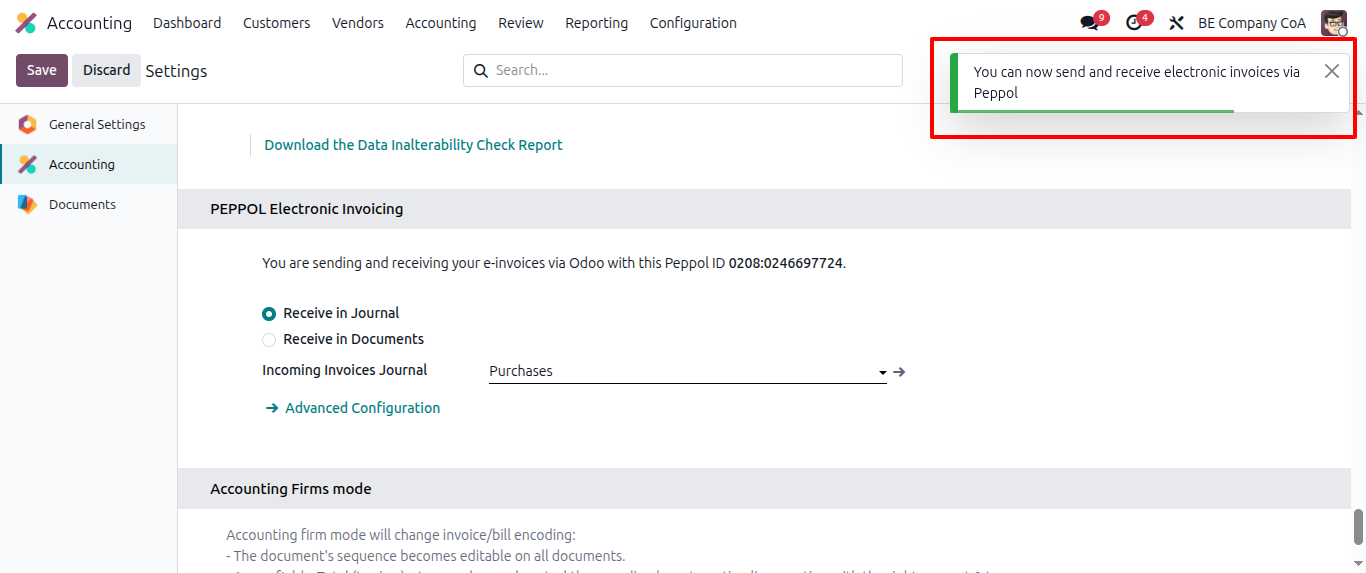Click the Save button

(x=42, y=70)
